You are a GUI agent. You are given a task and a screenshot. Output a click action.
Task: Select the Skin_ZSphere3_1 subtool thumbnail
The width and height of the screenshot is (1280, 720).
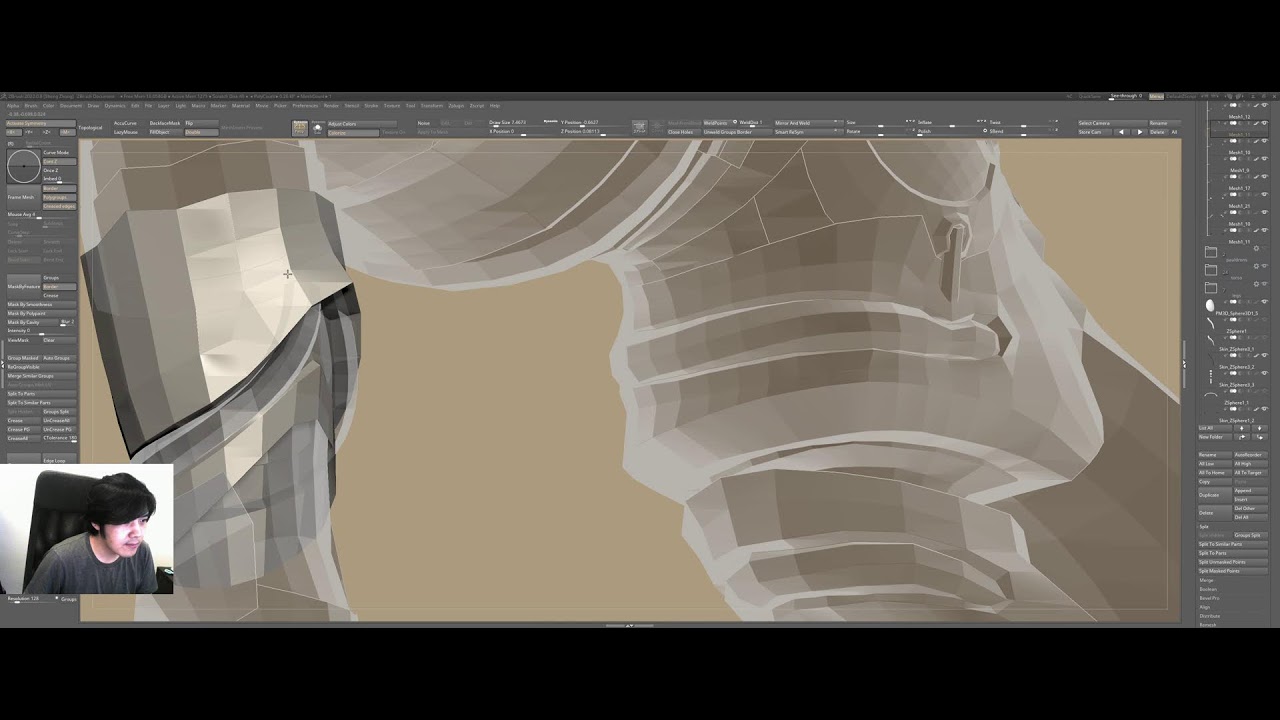coord(1210,340)
